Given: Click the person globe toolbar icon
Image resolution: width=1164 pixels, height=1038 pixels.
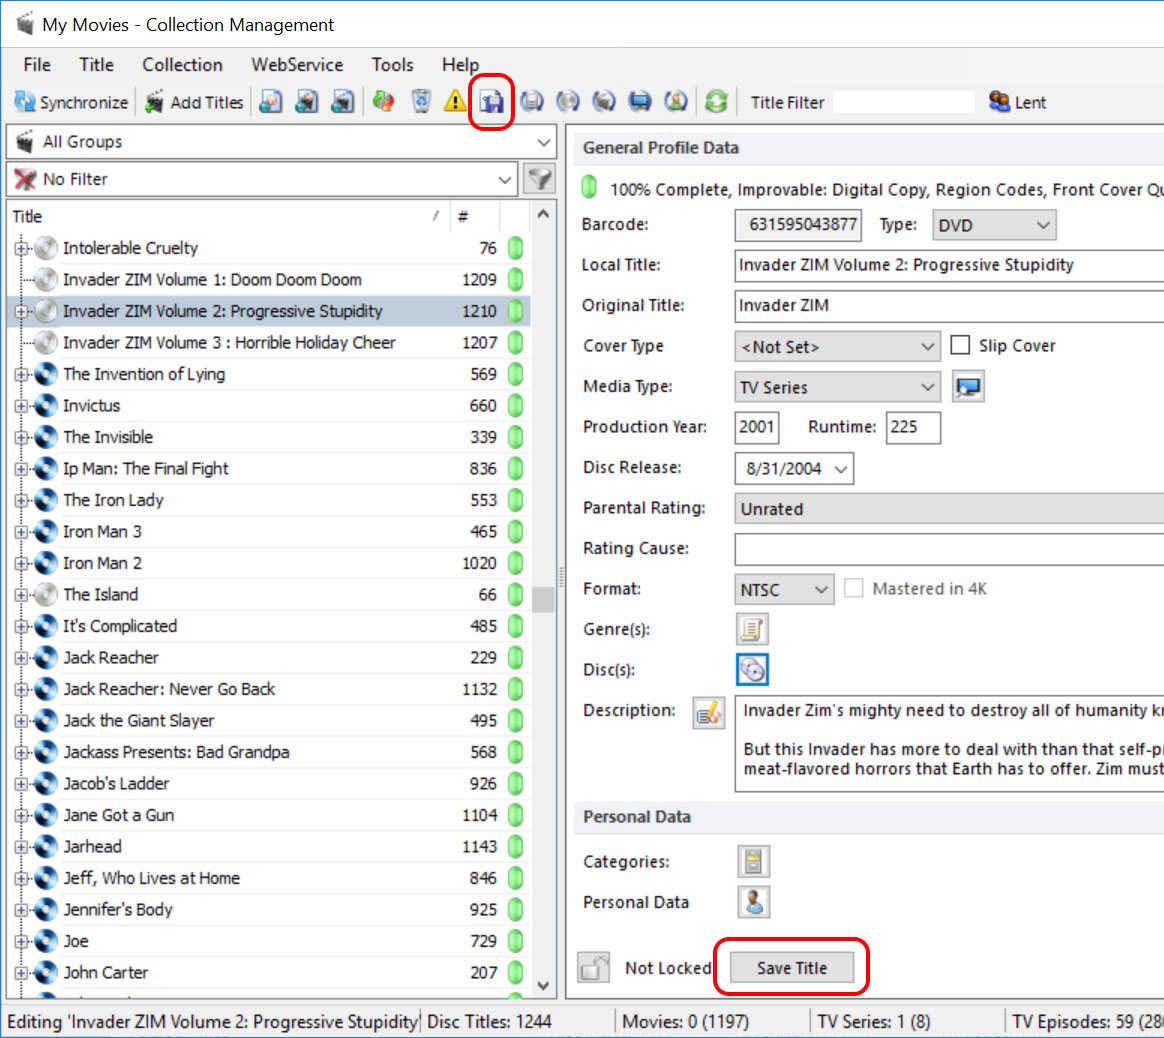Looking at the screenshot, I should point(676,101).
